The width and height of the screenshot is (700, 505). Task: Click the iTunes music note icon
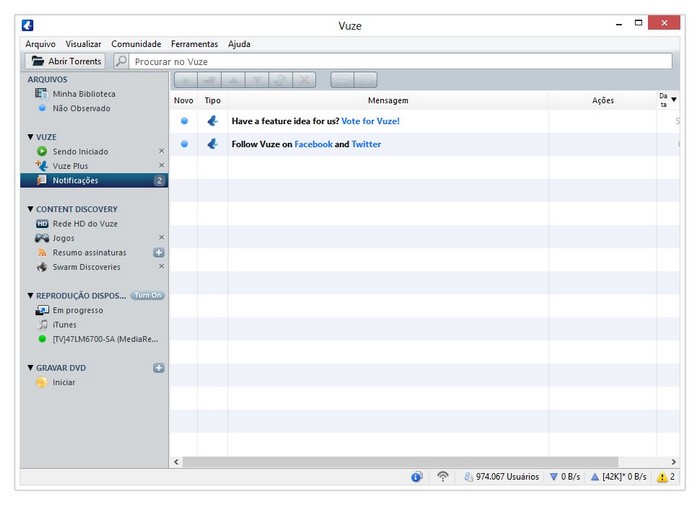coord(42,324)
